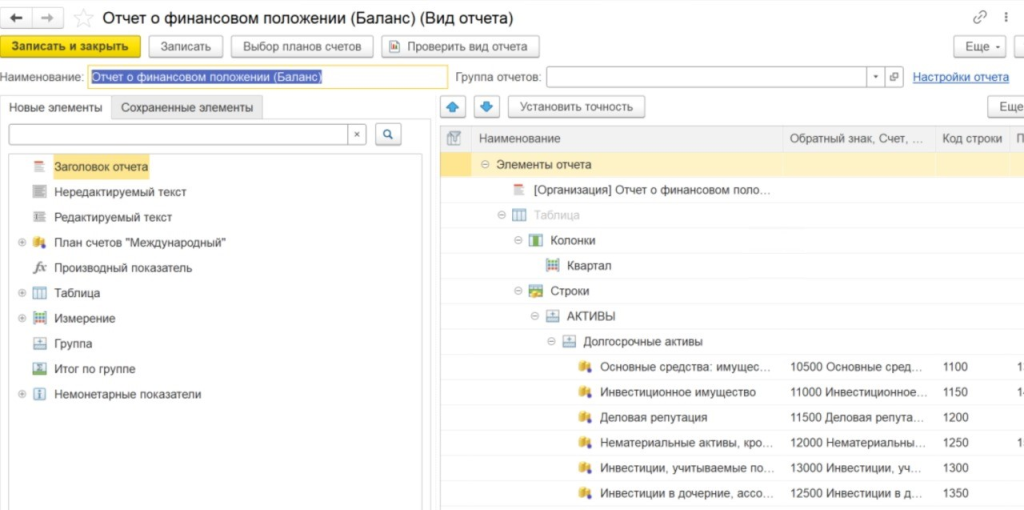Move element down with blue arrow
The width and height of the screenshot is (1024, 510).
tap(486, 107)
